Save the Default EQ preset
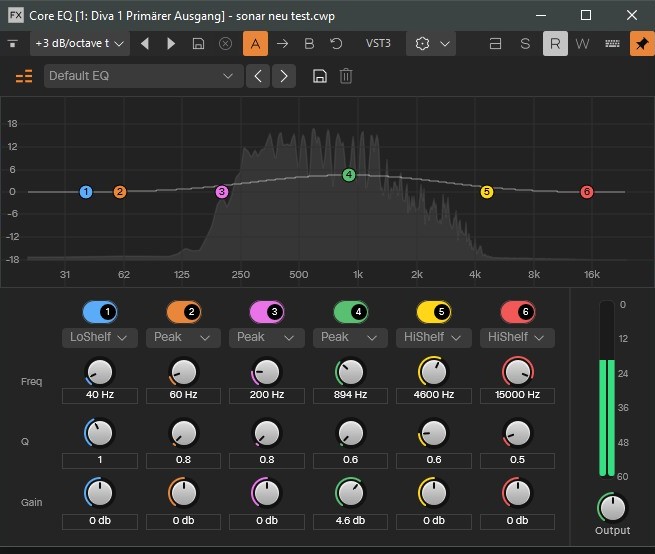This screenshot has height=554, width=655. [320, 76]
